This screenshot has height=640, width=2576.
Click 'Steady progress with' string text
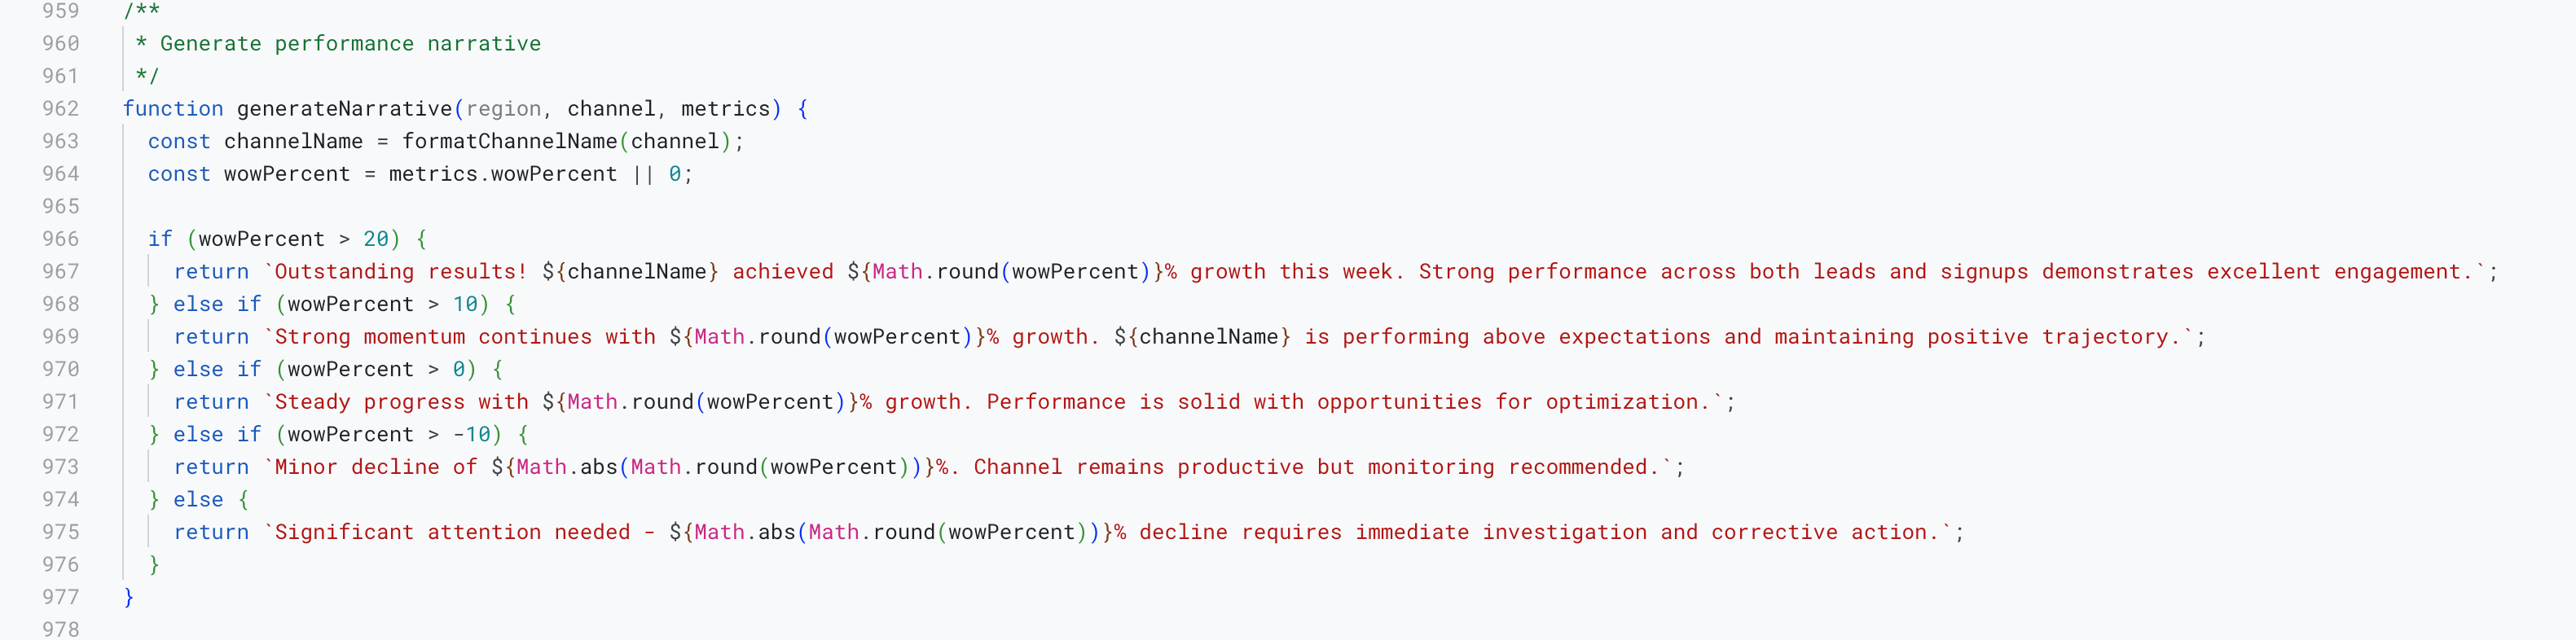[x=401, y=402]
